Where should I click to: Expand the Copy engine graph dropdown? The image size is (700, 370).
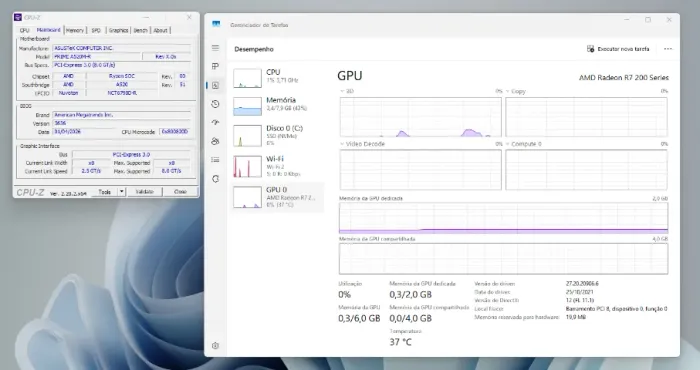[508, 91]
